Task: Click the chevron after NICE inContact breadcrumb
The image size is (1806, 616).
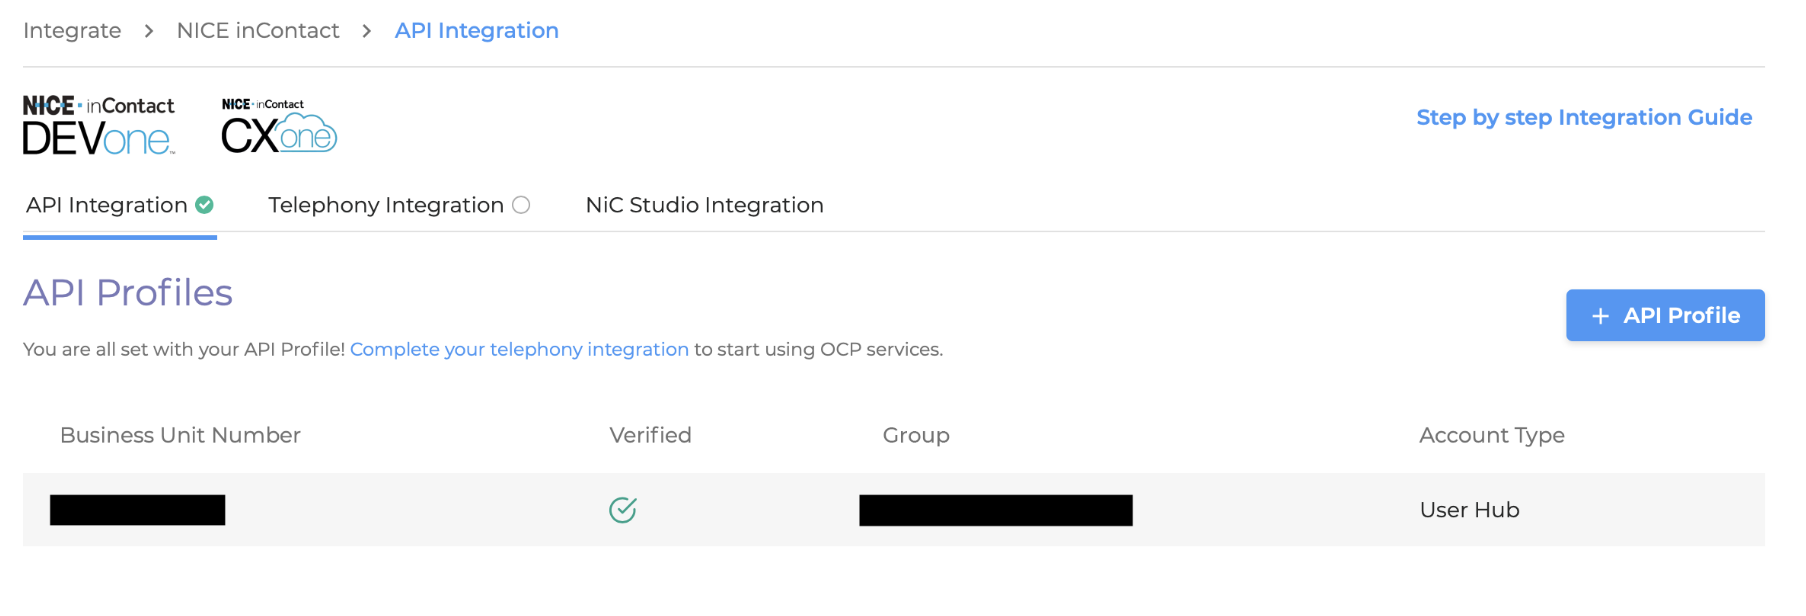Action: (x=367, y=31)
